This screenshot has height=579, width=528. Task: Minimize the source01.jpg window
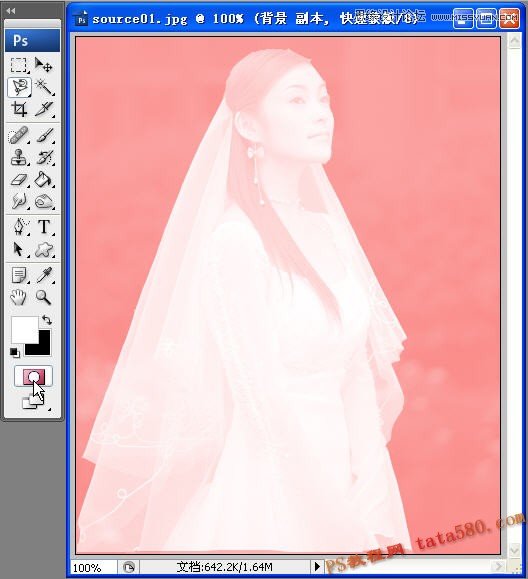click(463, 18)
